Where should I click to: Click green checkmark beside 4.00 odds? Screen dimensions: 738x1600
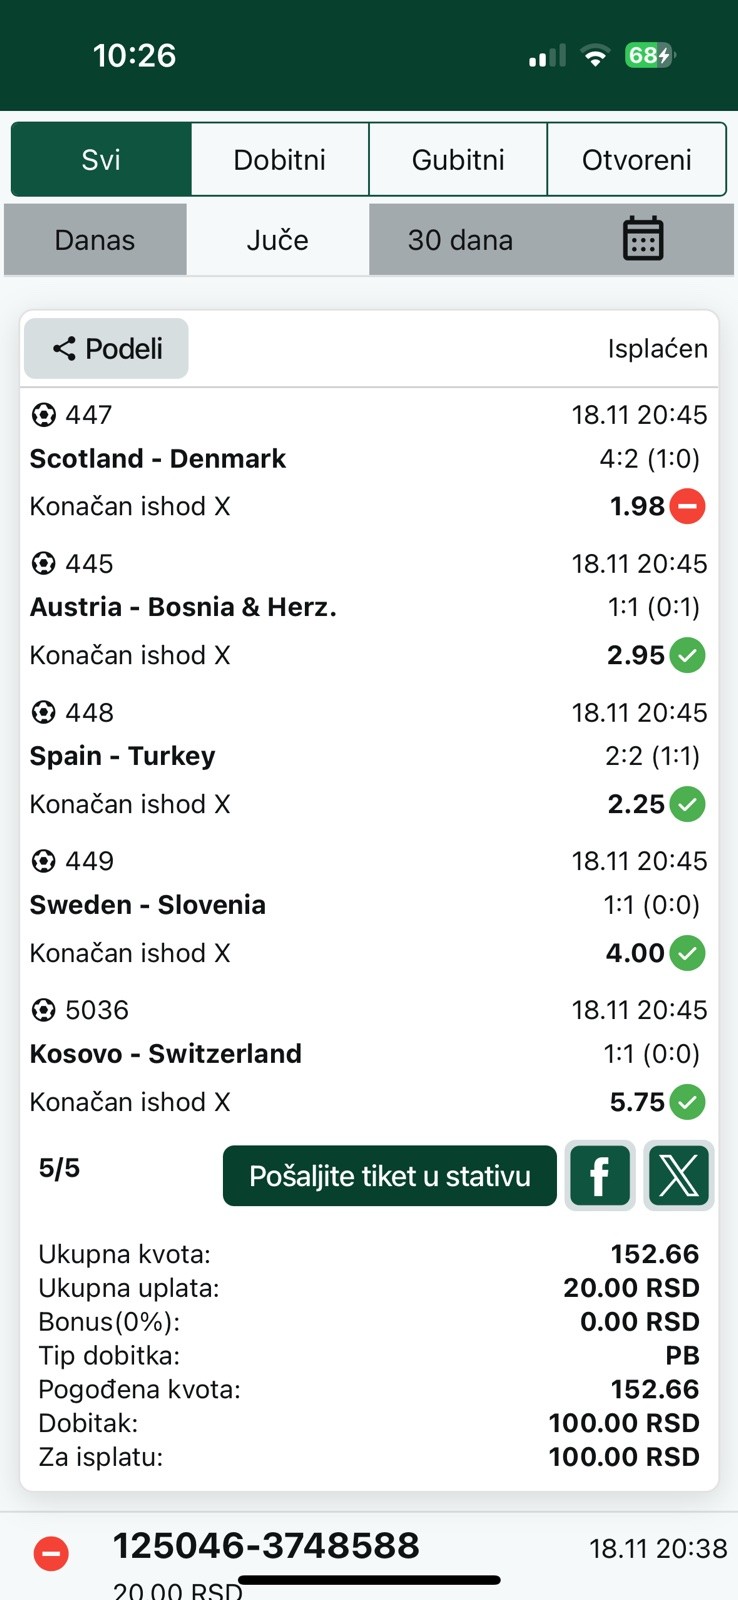(x=687, y=953)
